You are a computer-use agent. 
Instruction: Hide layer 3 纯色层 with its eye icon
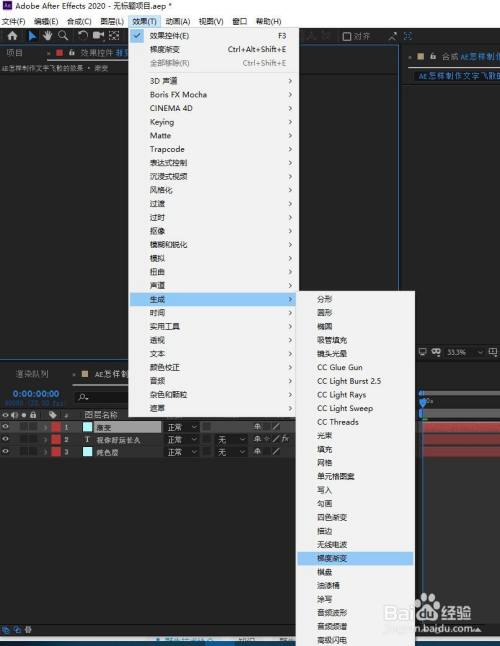coord(5,452)
